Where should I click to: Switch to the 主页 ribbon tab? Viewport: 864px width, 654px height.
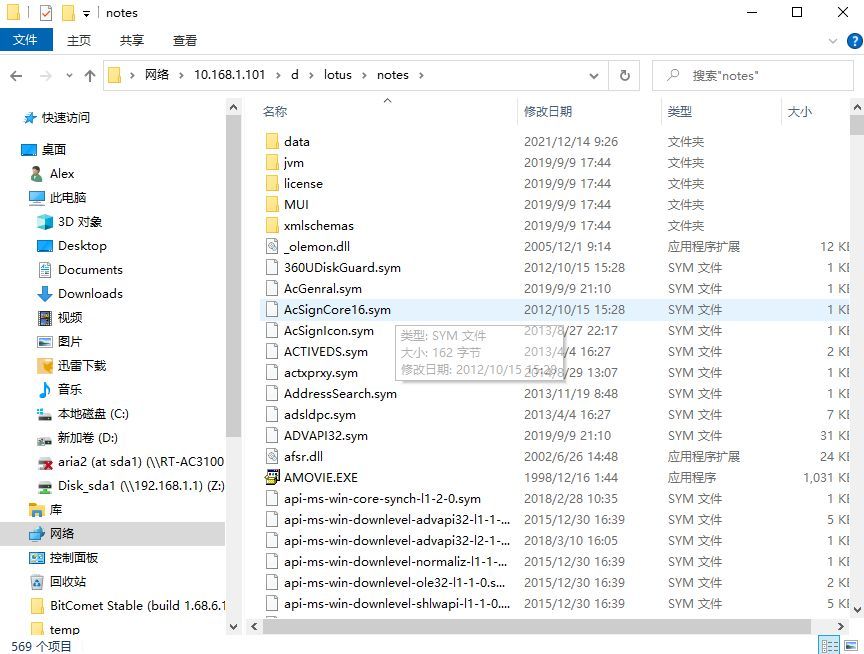[x=79, y=40]
